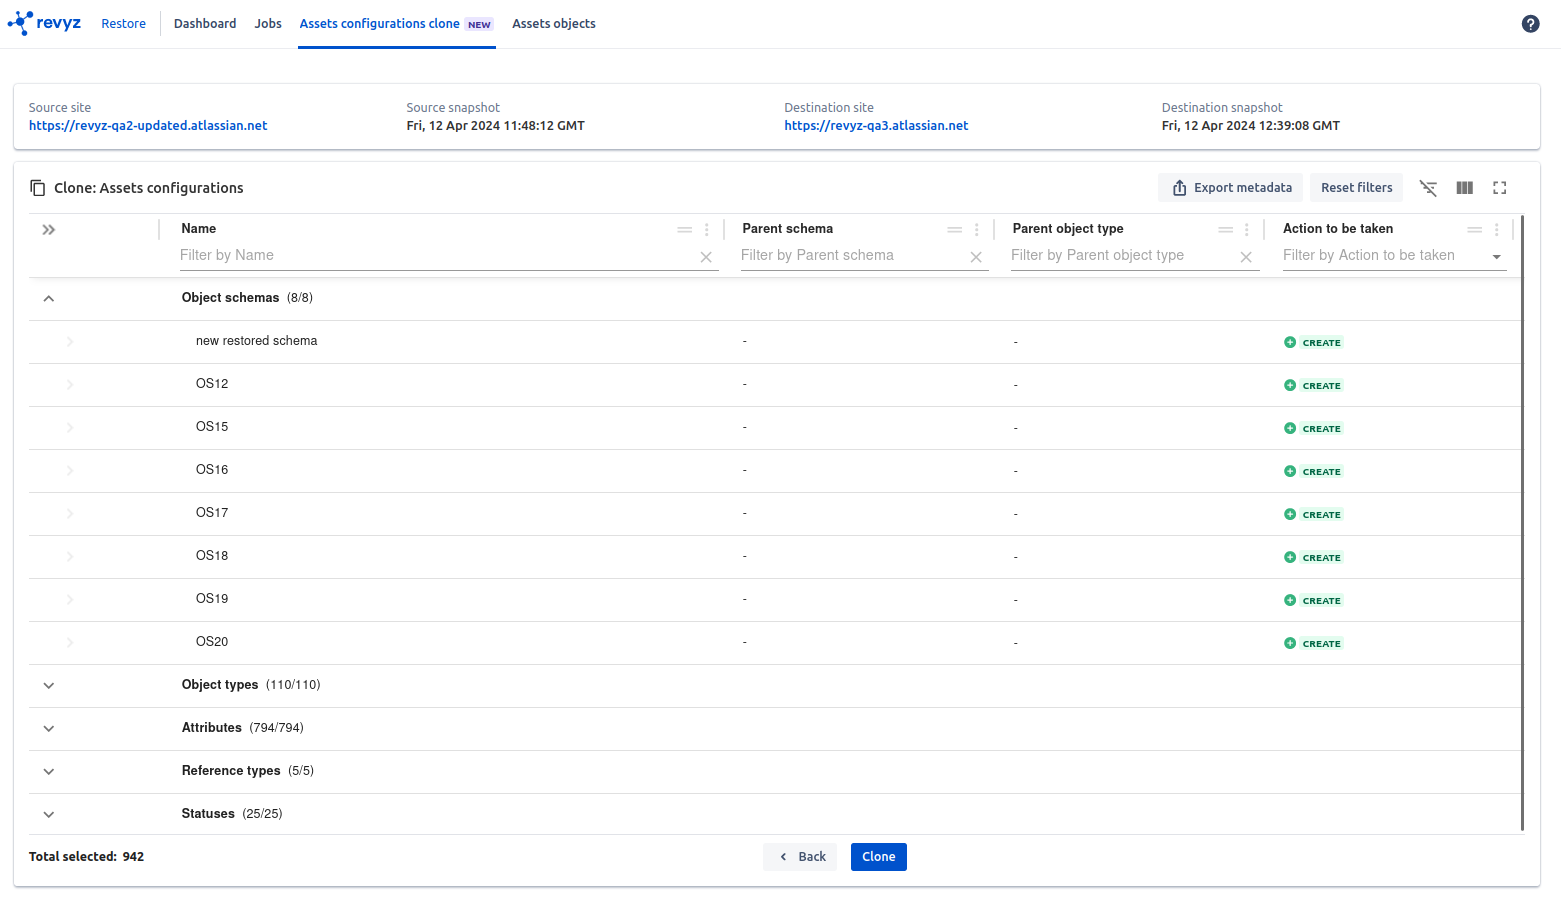Screen dimensions: 1561x907
Task: Open the destination site link
Action: pyautogui.click(x=876, y=126)
